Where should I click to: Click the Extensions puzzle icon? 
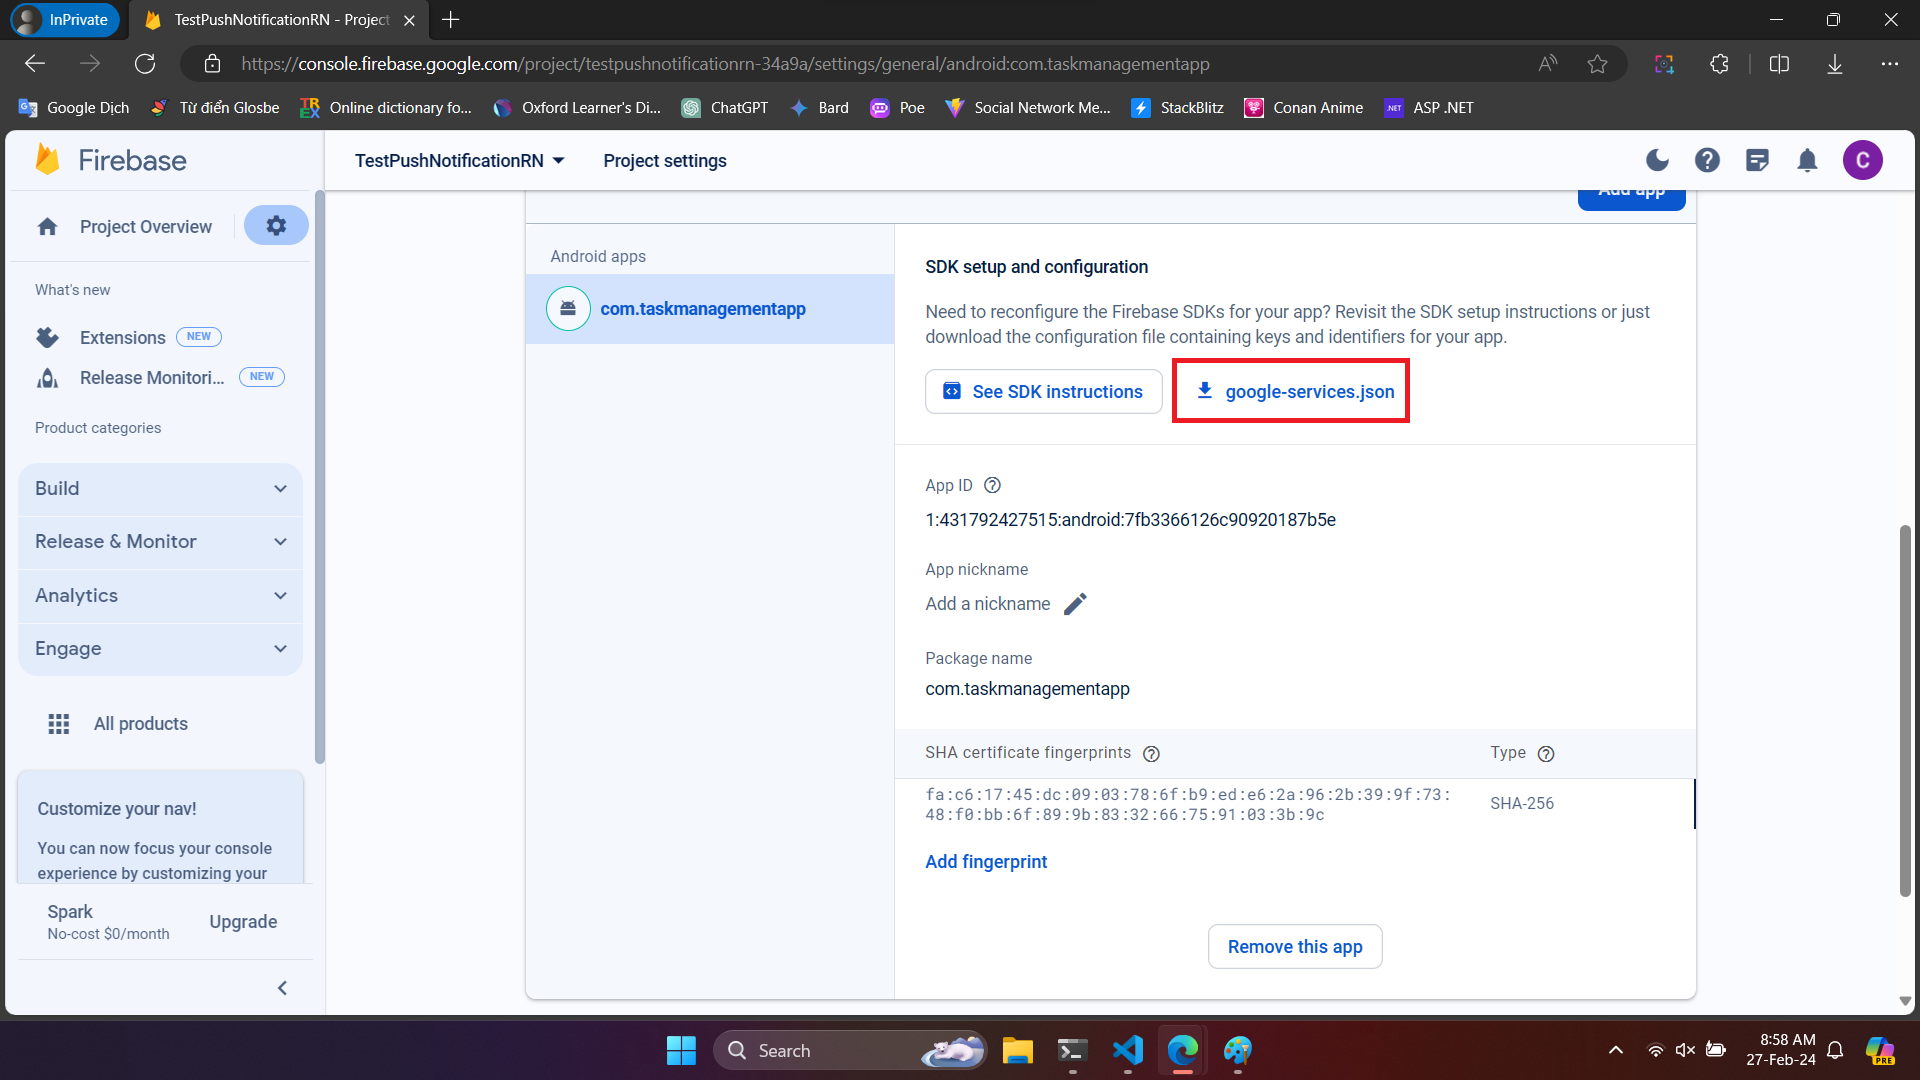point(47,338)
